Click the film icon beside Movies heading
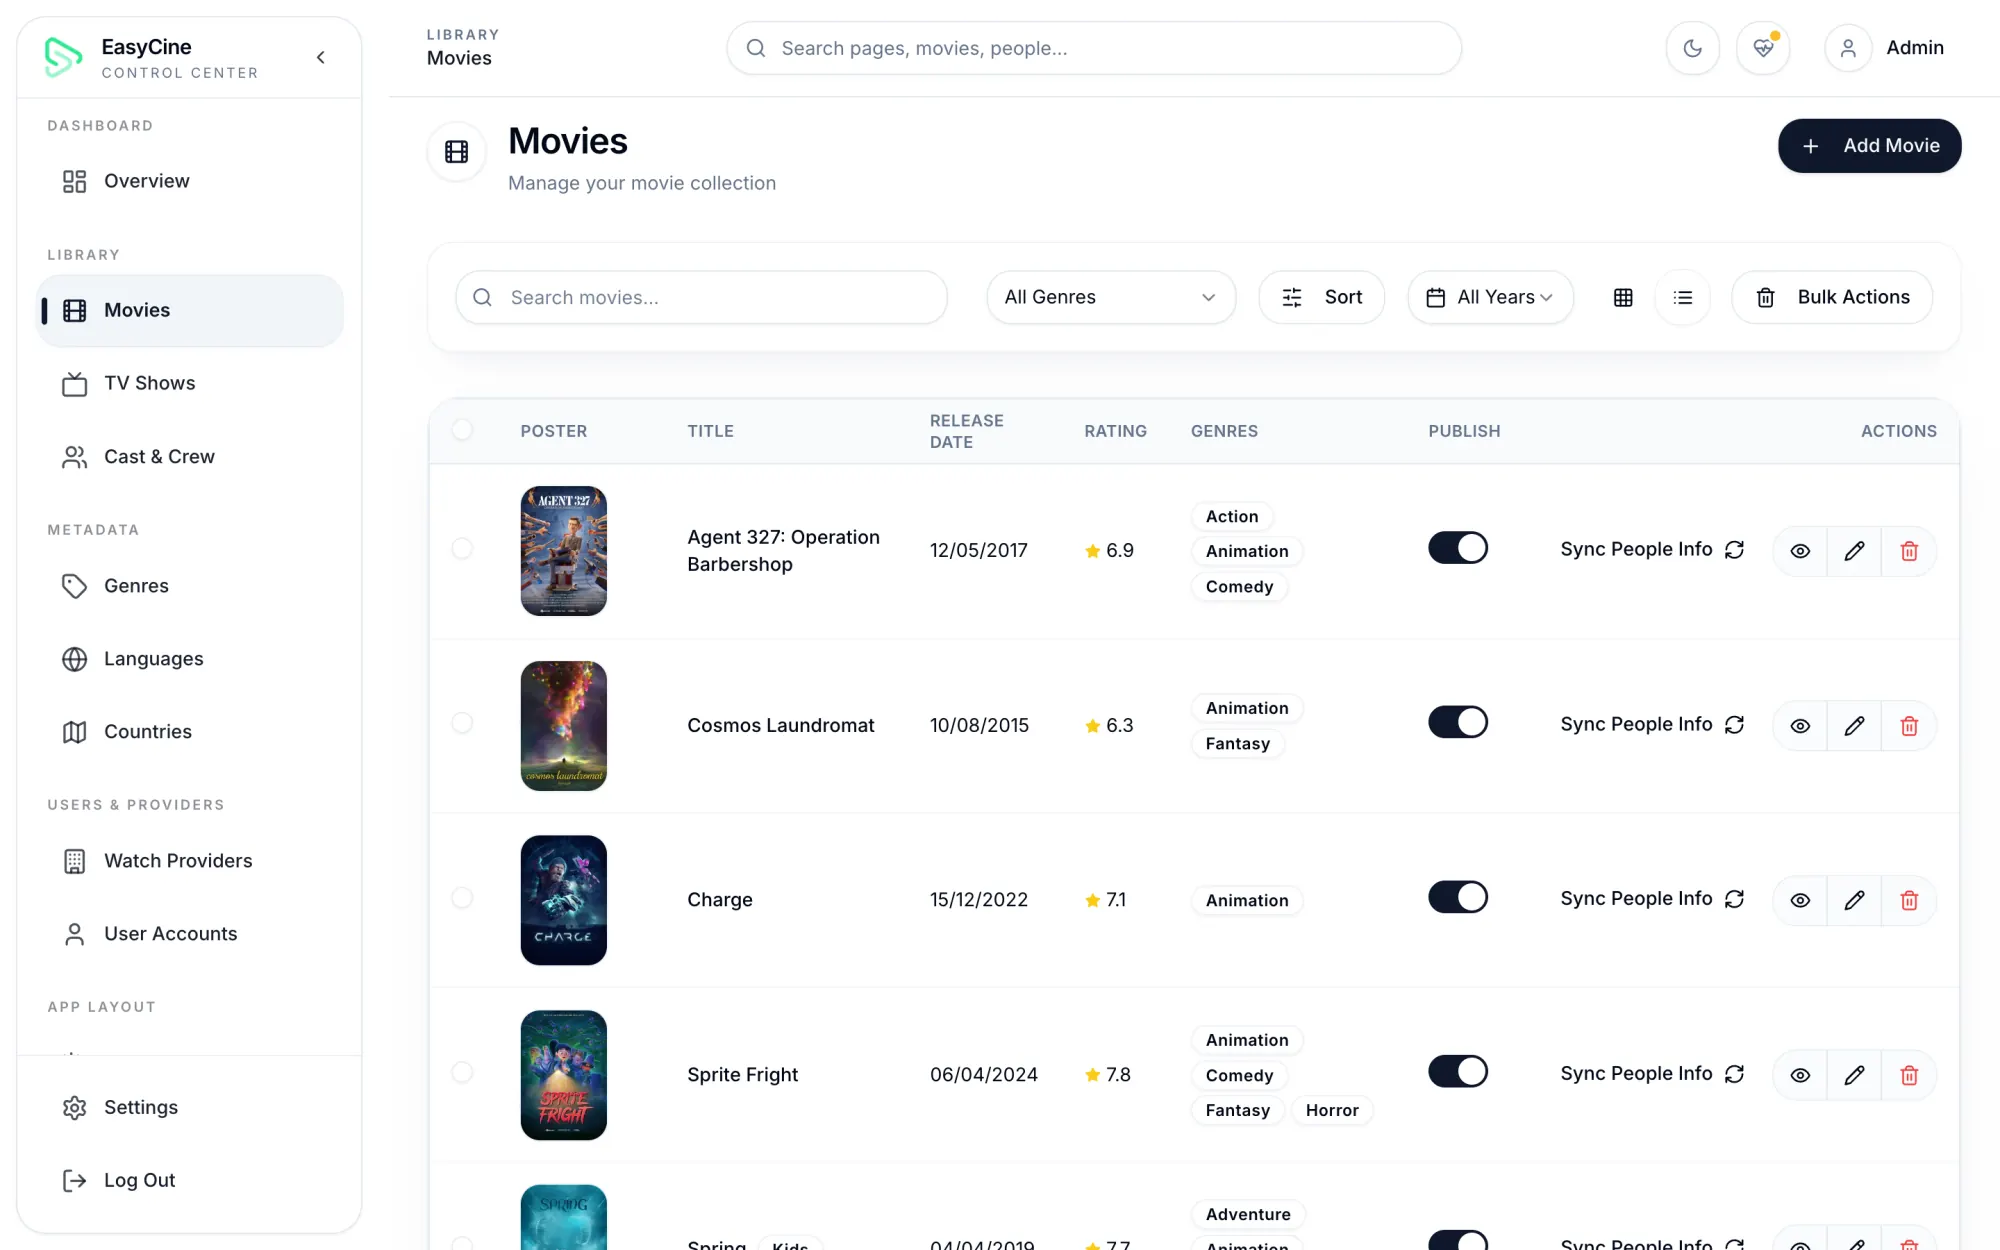Viewport: 2000px width, 1250px height. click(457, 152)
